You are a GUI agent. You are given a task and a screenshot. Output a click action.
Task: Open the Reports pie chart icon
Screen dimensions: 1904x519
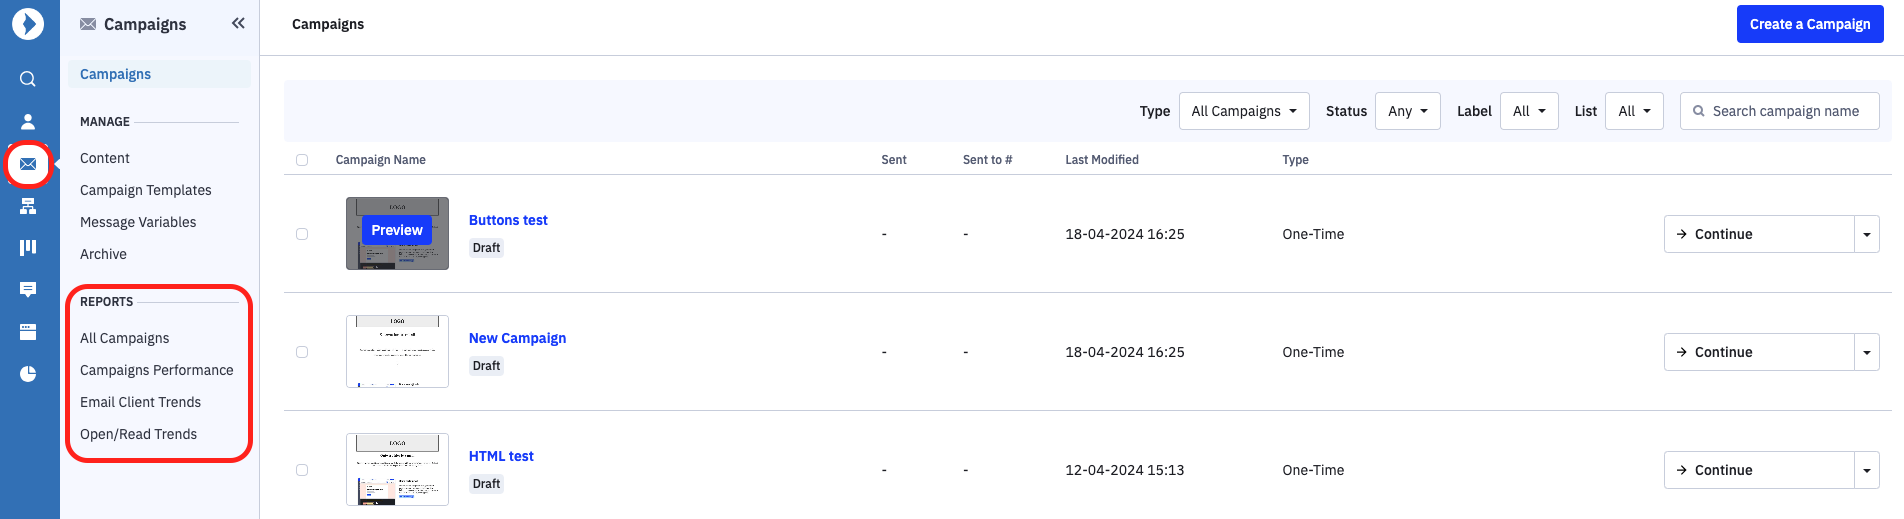coord(28,374)
